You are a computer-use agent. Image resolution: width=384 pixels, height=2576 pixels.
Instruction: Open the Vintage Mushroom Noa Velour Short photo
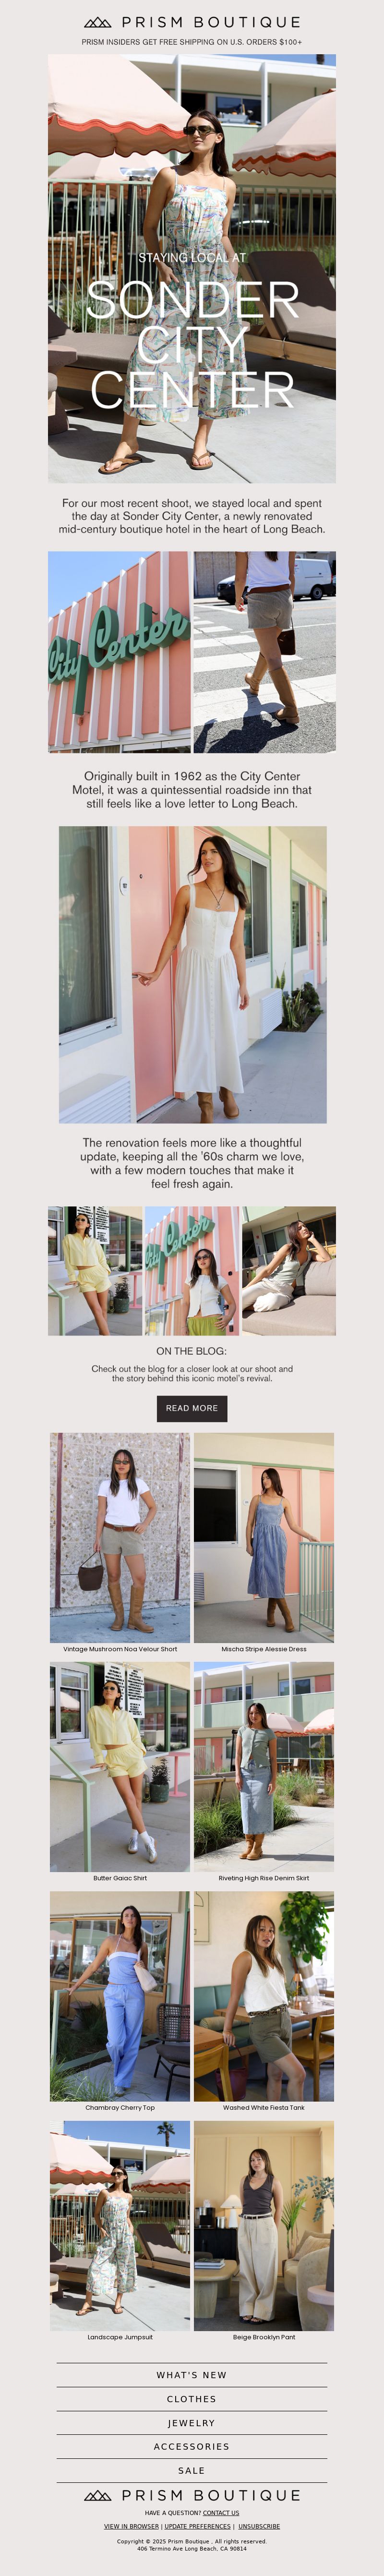(x=120, y=1537)
